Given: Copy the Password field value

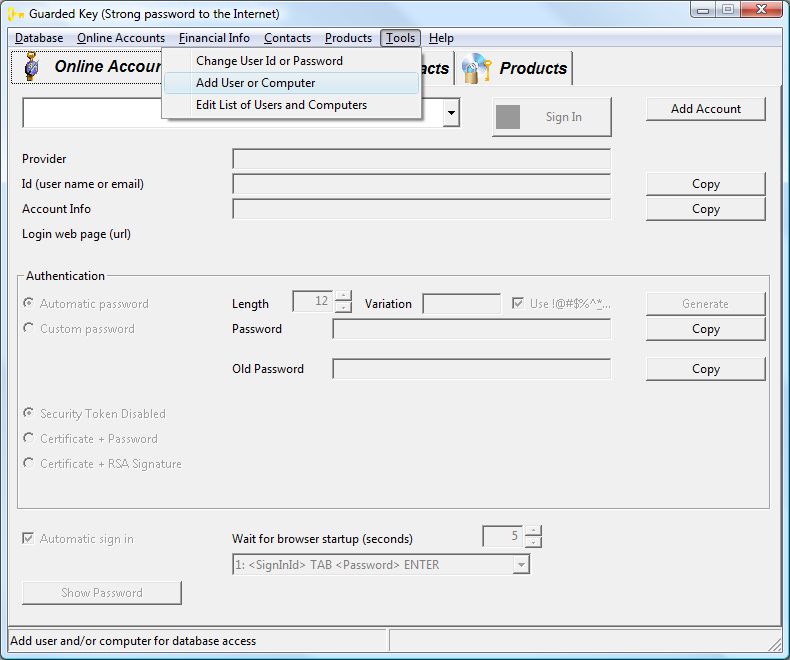Looking at the screenshot, I should (705, 329).
